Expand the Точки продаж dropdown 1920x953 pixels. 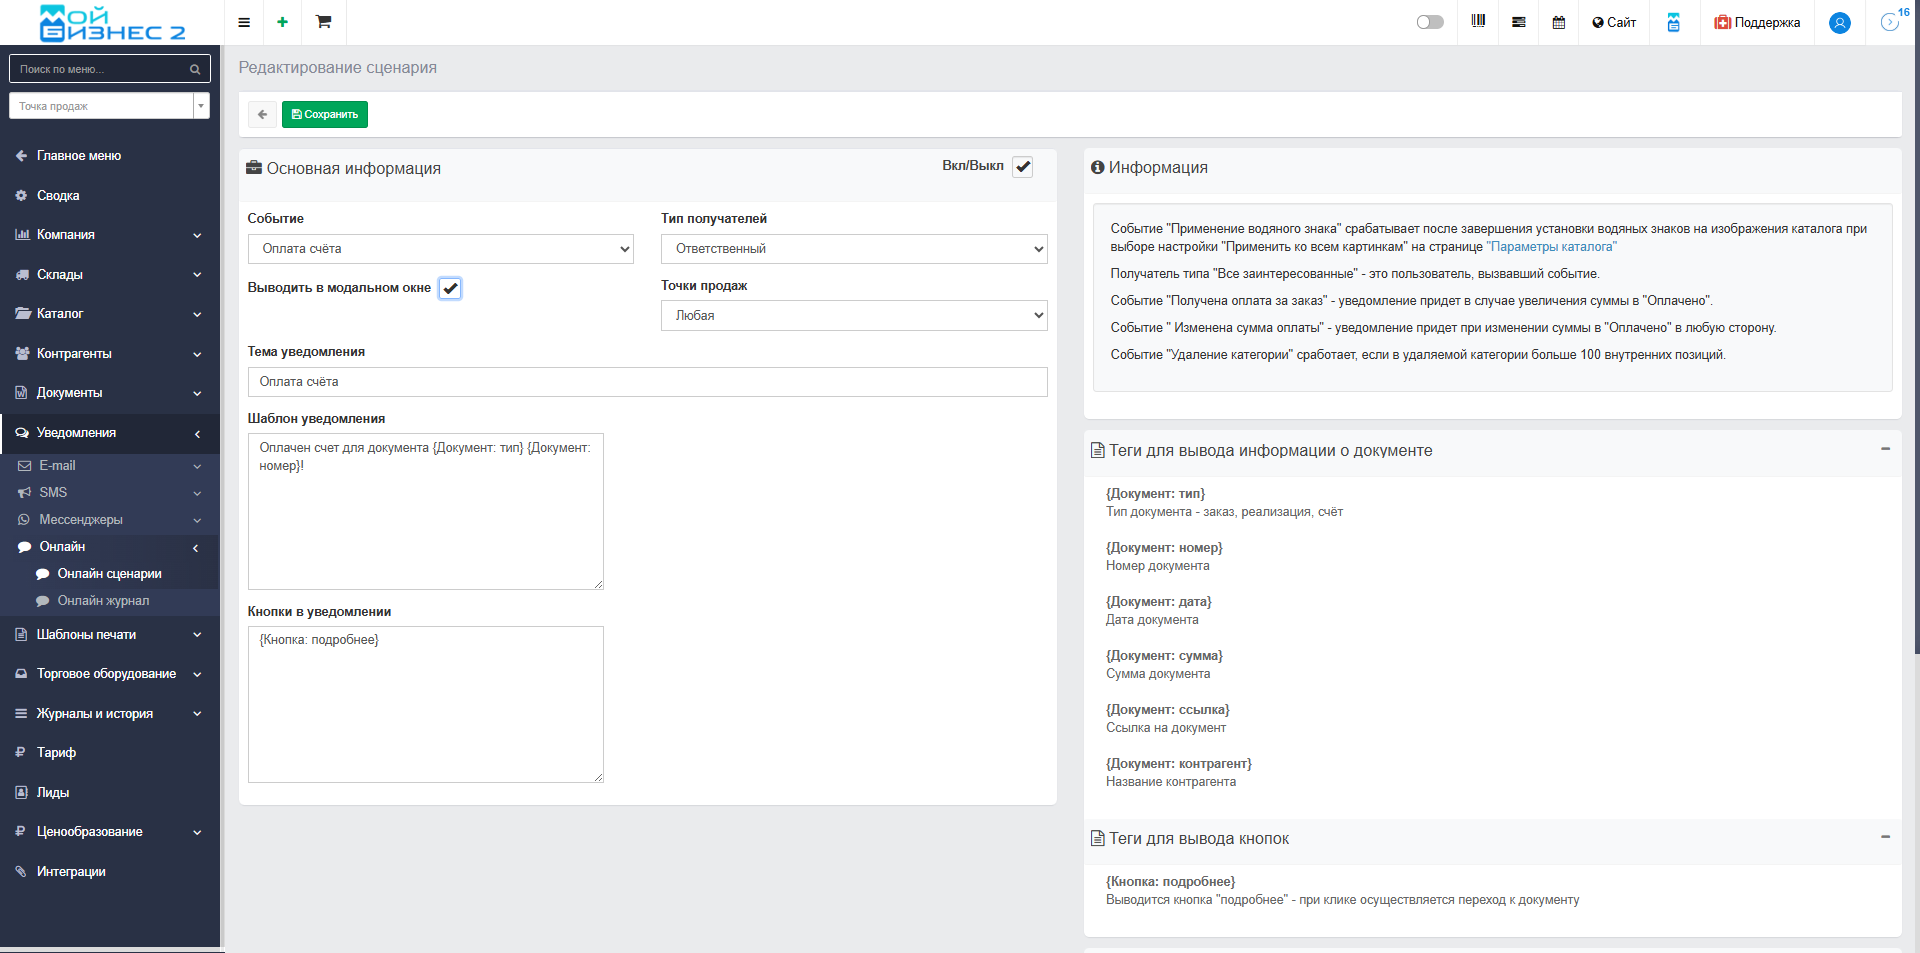853,315
